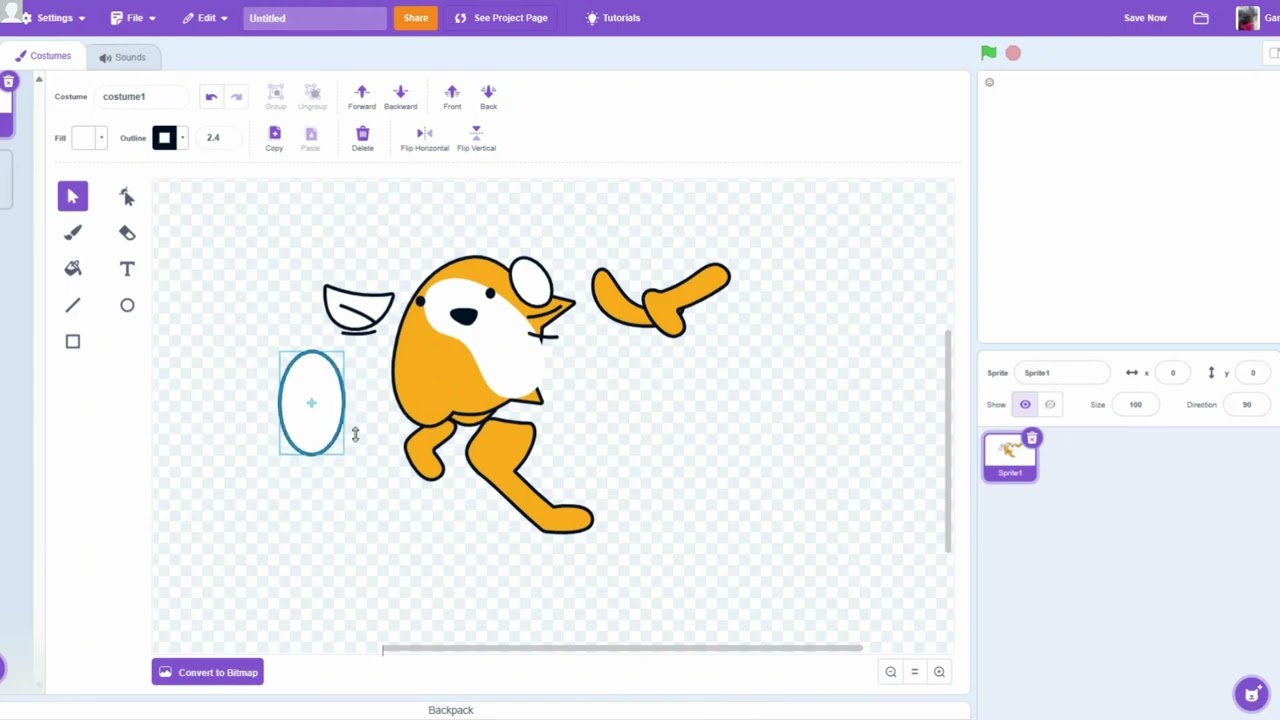This screenshot has width=1280, height=720.
Task: Open the Outline color dropdown
Action: click(x=170, y=138)
